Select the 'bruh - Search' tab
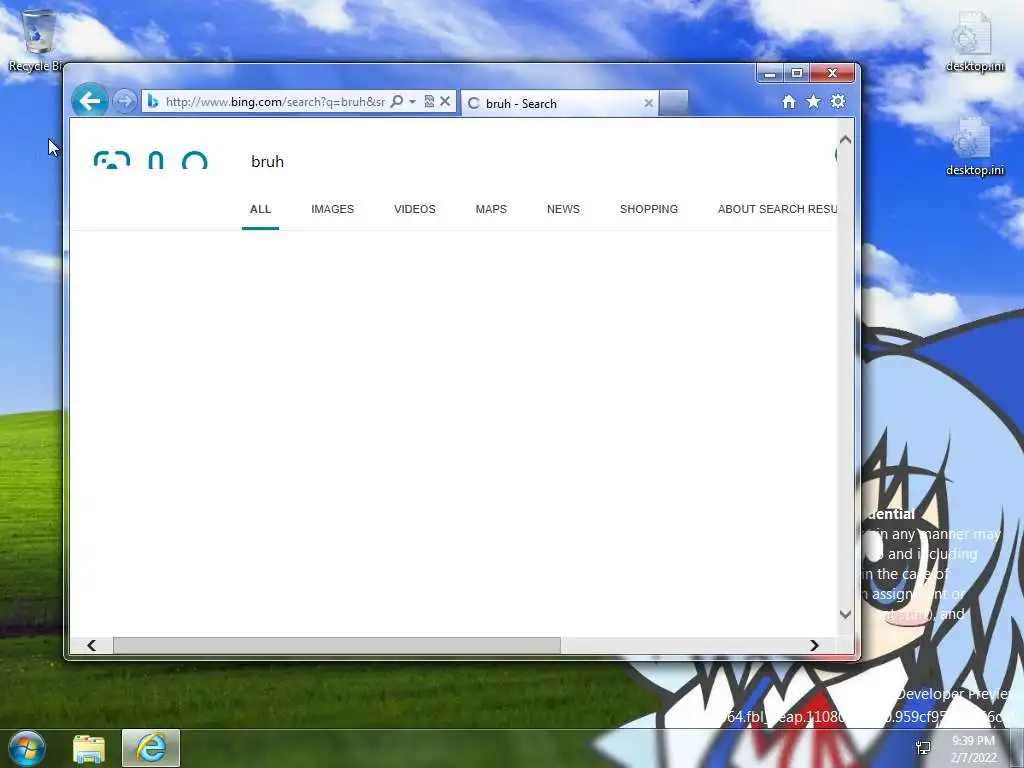Screen dimensions: 1024x768 tap(560, 103)
